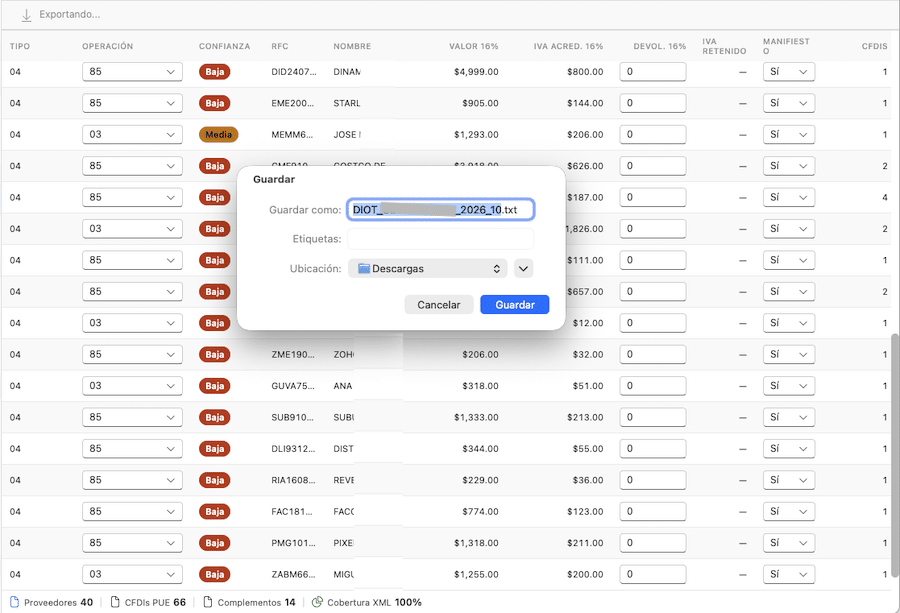The height and width of the screenshot is (613, 900).
Task: Click the NOMBRE column header
Action: tap(352, 46)
